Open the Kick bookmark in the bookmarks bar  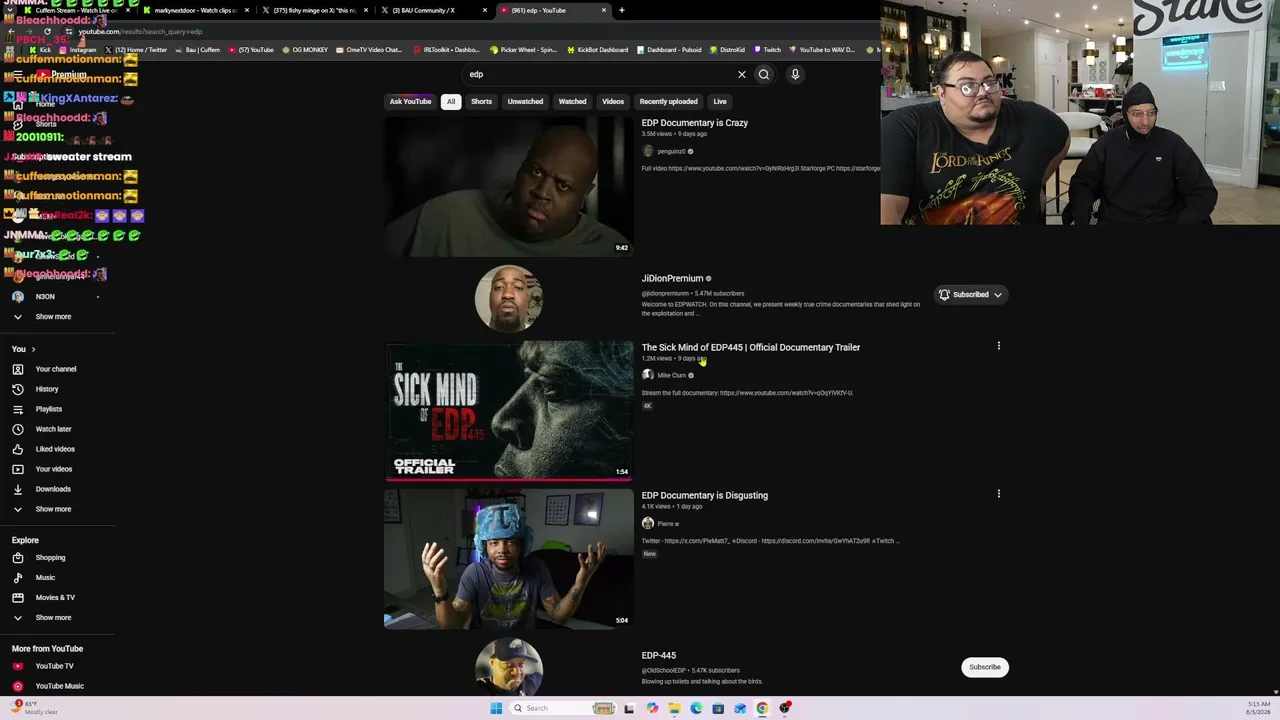[x=40, y=50]
